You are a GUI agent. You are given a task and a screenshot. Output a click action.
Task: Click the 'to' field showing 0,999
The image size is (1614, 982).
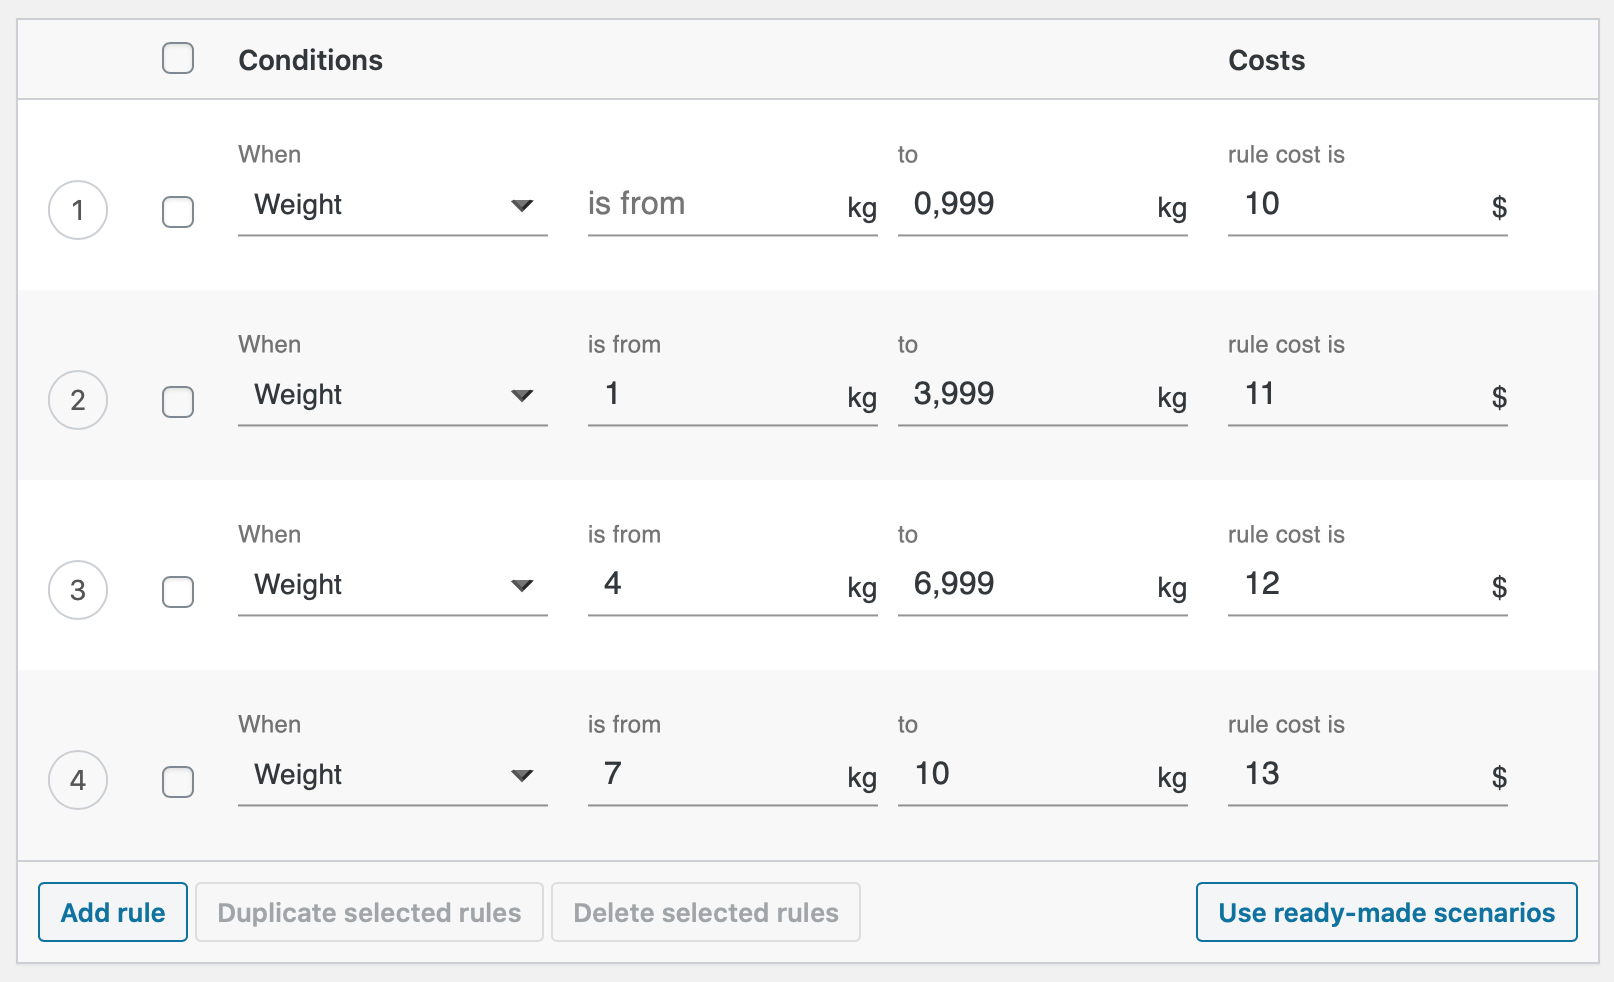click(1020, 205)
